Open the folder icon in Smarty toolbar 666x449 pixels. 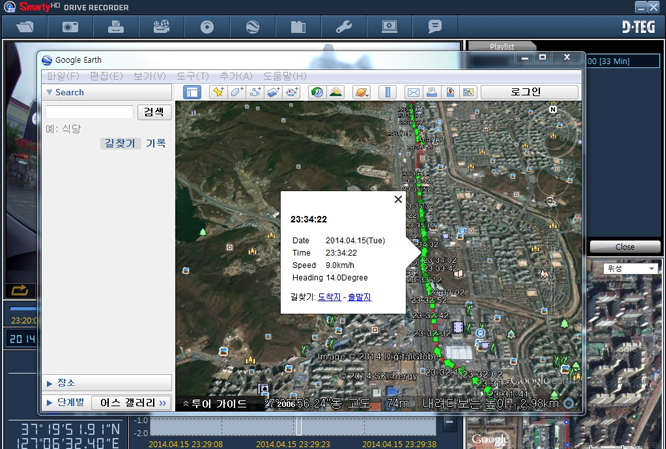pos(25,27)
